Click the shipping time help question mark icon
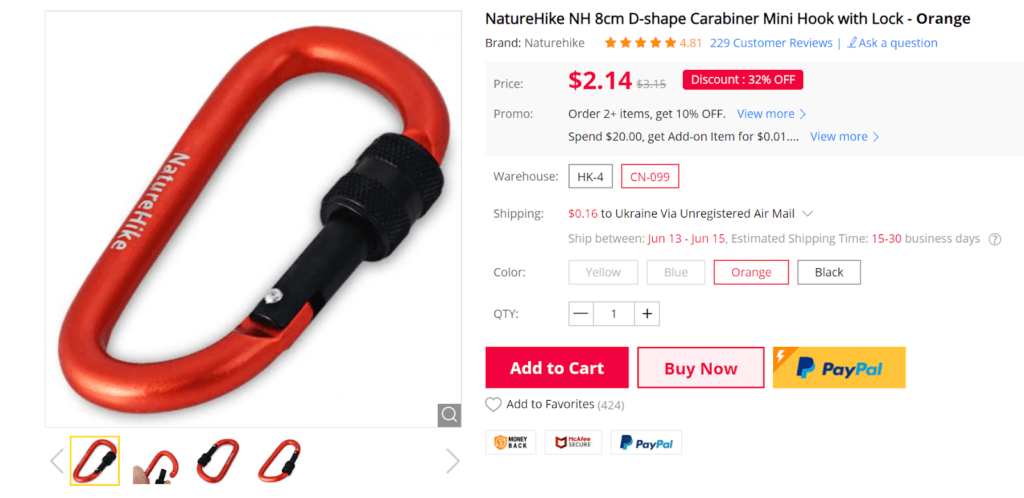The image size is (1024, 498). click(995, 239)
